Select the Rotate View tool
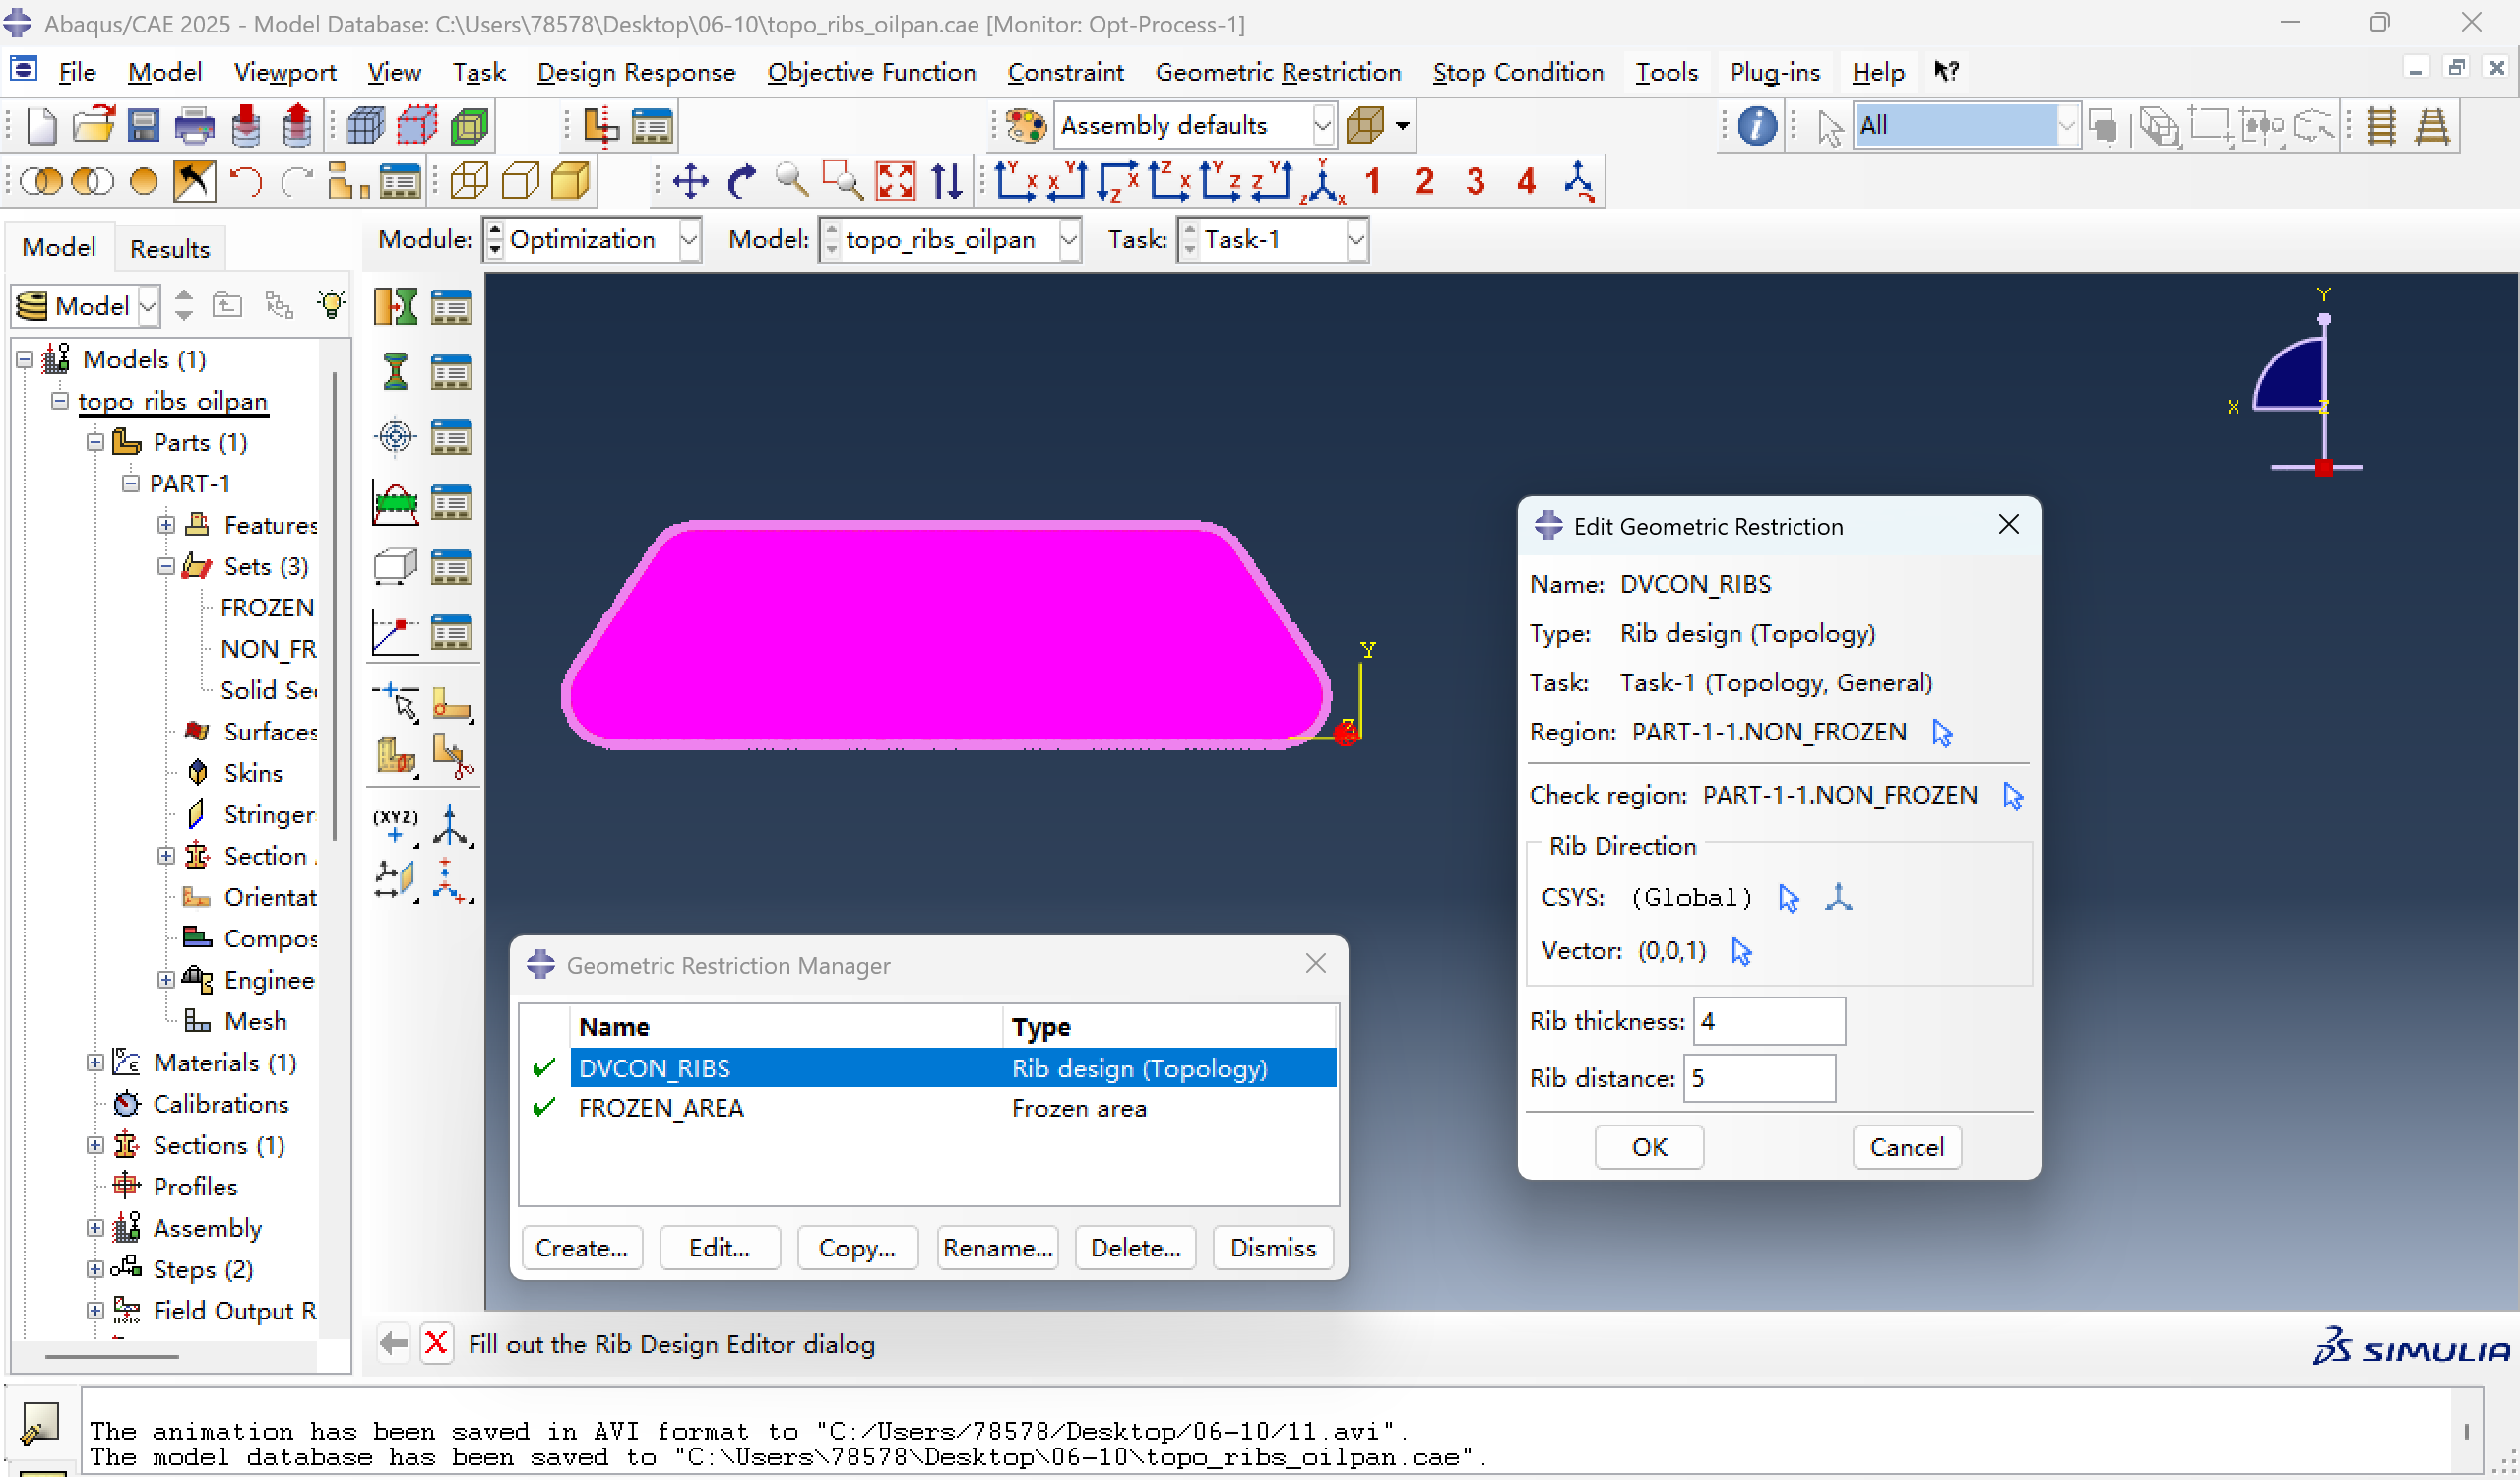 741,182
